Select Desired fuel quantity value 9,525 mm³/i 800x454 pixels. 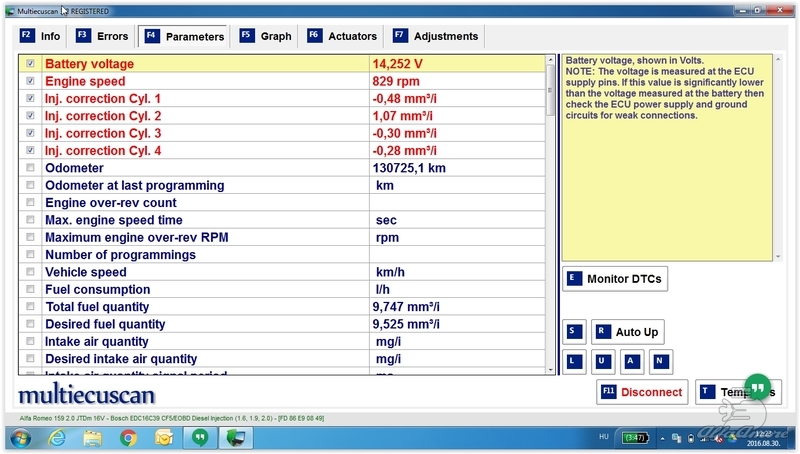pyautogui.click(x=406, y=324)
